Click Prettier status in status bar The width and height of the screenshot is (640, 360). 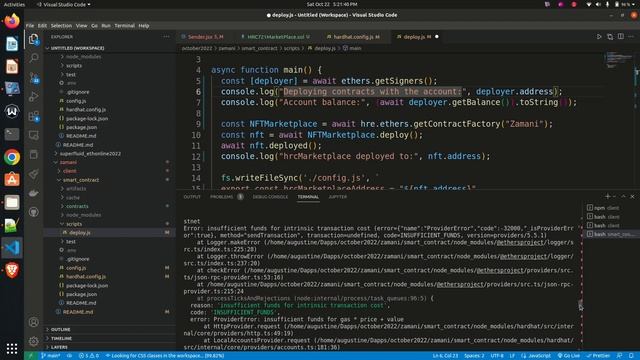coord(598,356)
